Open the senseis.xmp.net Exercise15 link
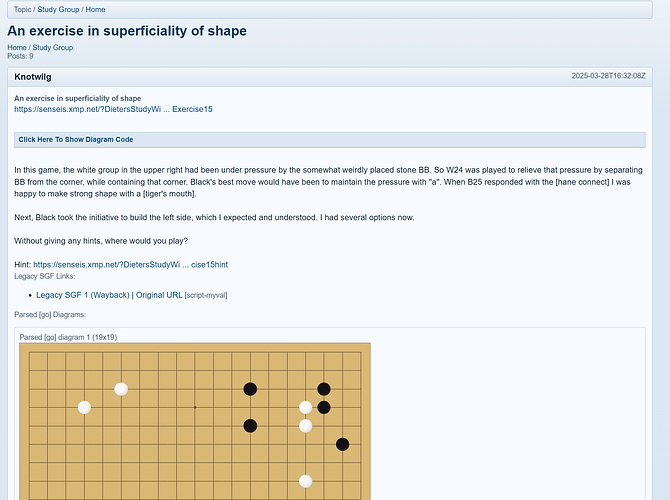Image resolution: width=670 pixels, height=500 pixels. (x=113, y=109)
